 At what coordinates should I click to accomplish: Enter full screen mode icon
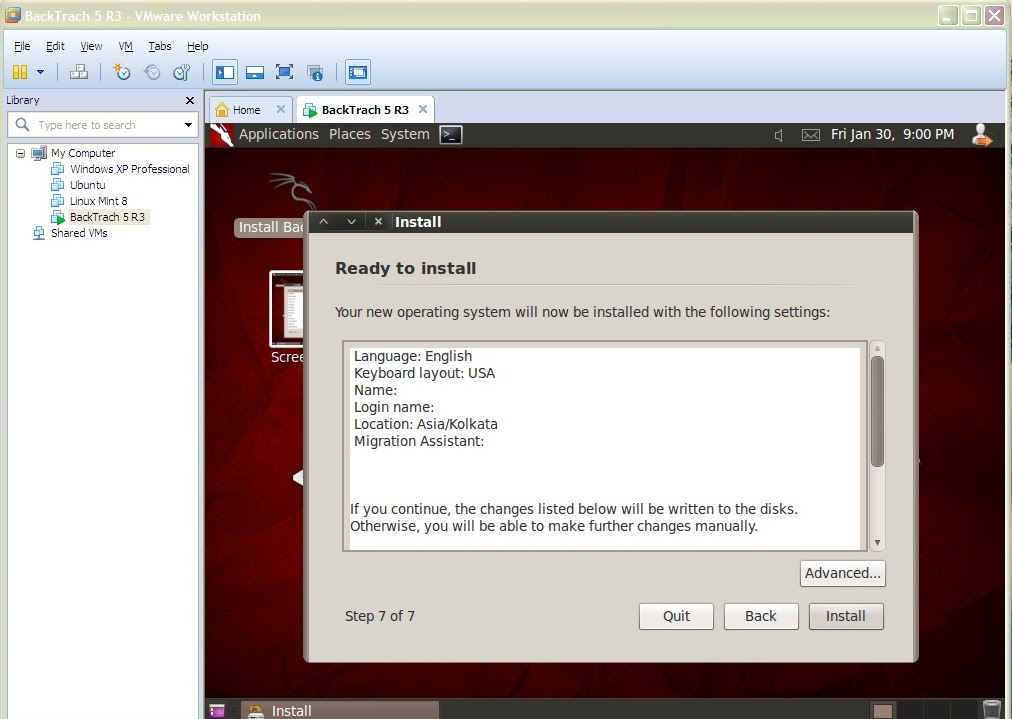(285, 72)
